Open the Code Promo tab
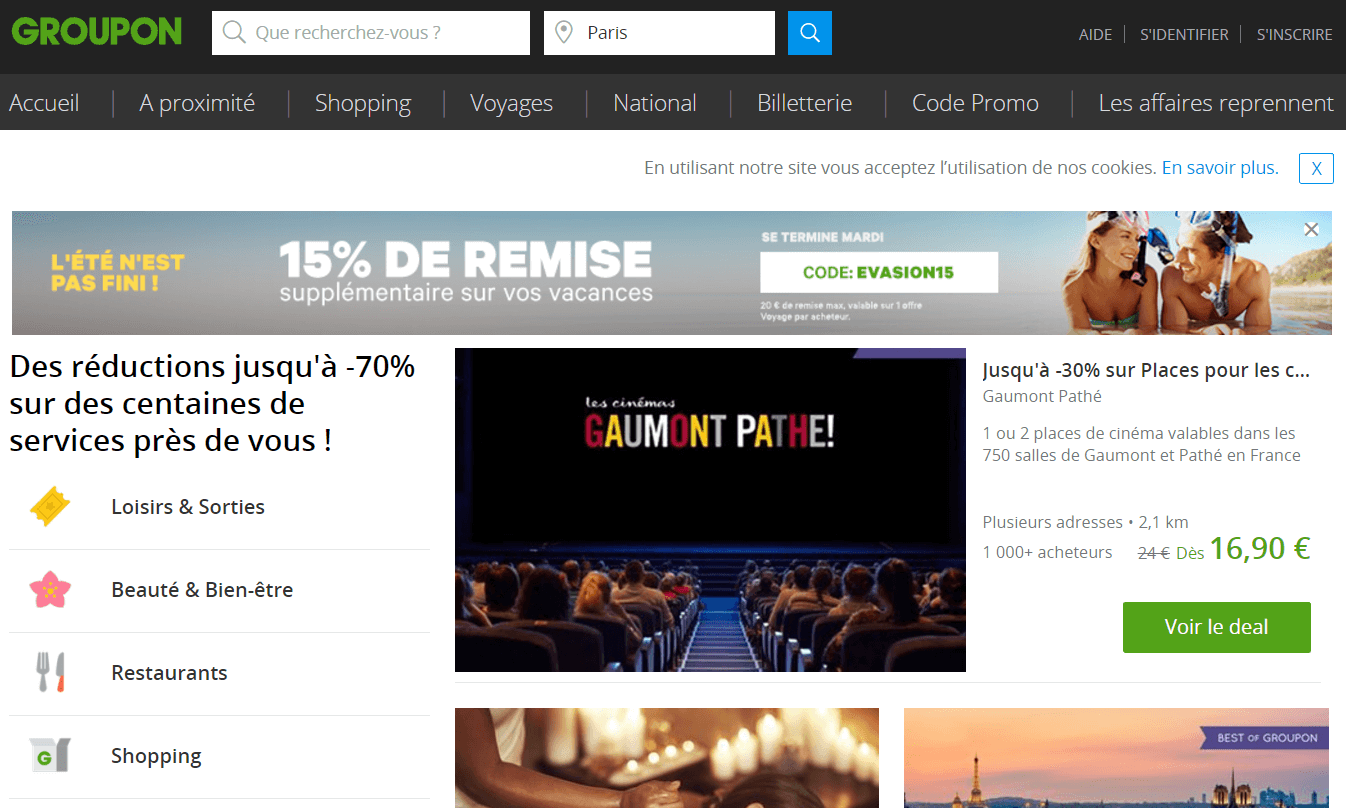The image size is (1346, 808). 975,103
